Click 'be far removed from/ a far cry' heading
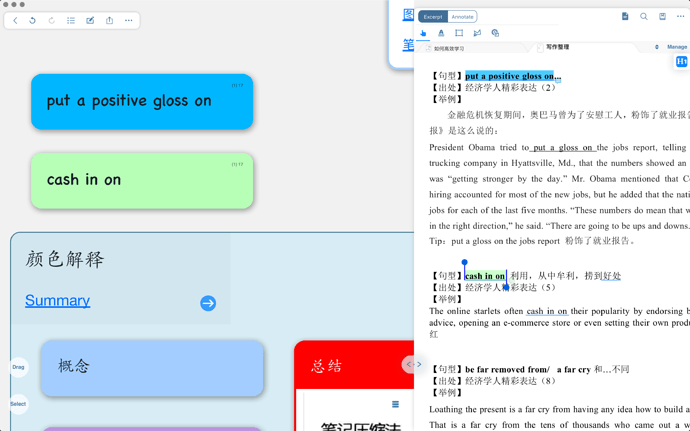Image resolution: width=690 pixels, height=431 pixels. [x=528, y=369]
